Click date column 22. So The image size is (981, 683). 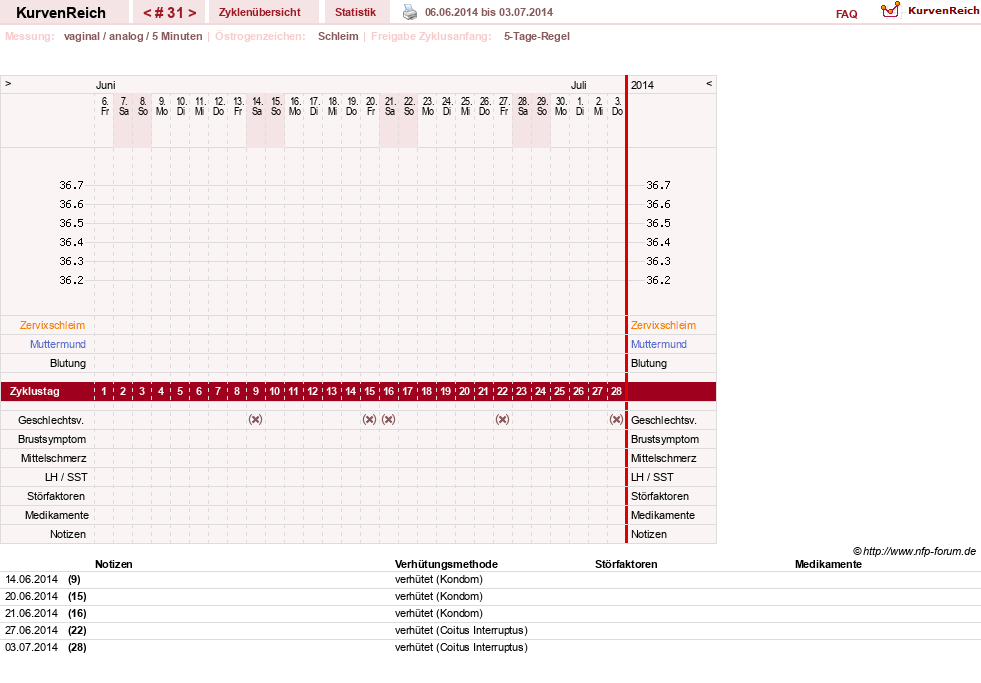coord(409,106)
